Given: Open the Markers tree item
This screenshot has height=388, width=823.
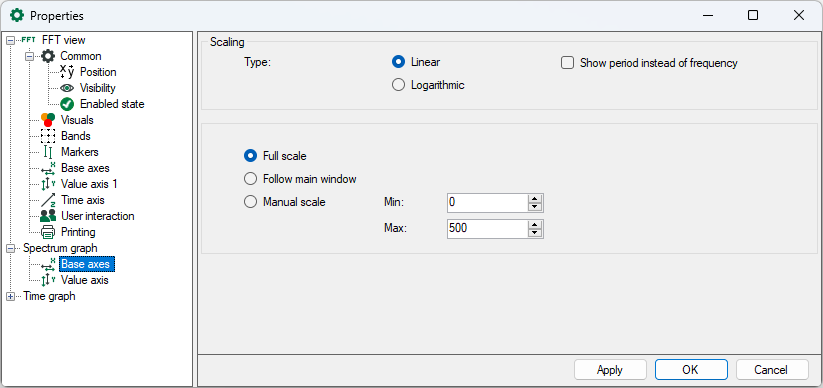Looking at the screenshot, I should pos(79,152).
